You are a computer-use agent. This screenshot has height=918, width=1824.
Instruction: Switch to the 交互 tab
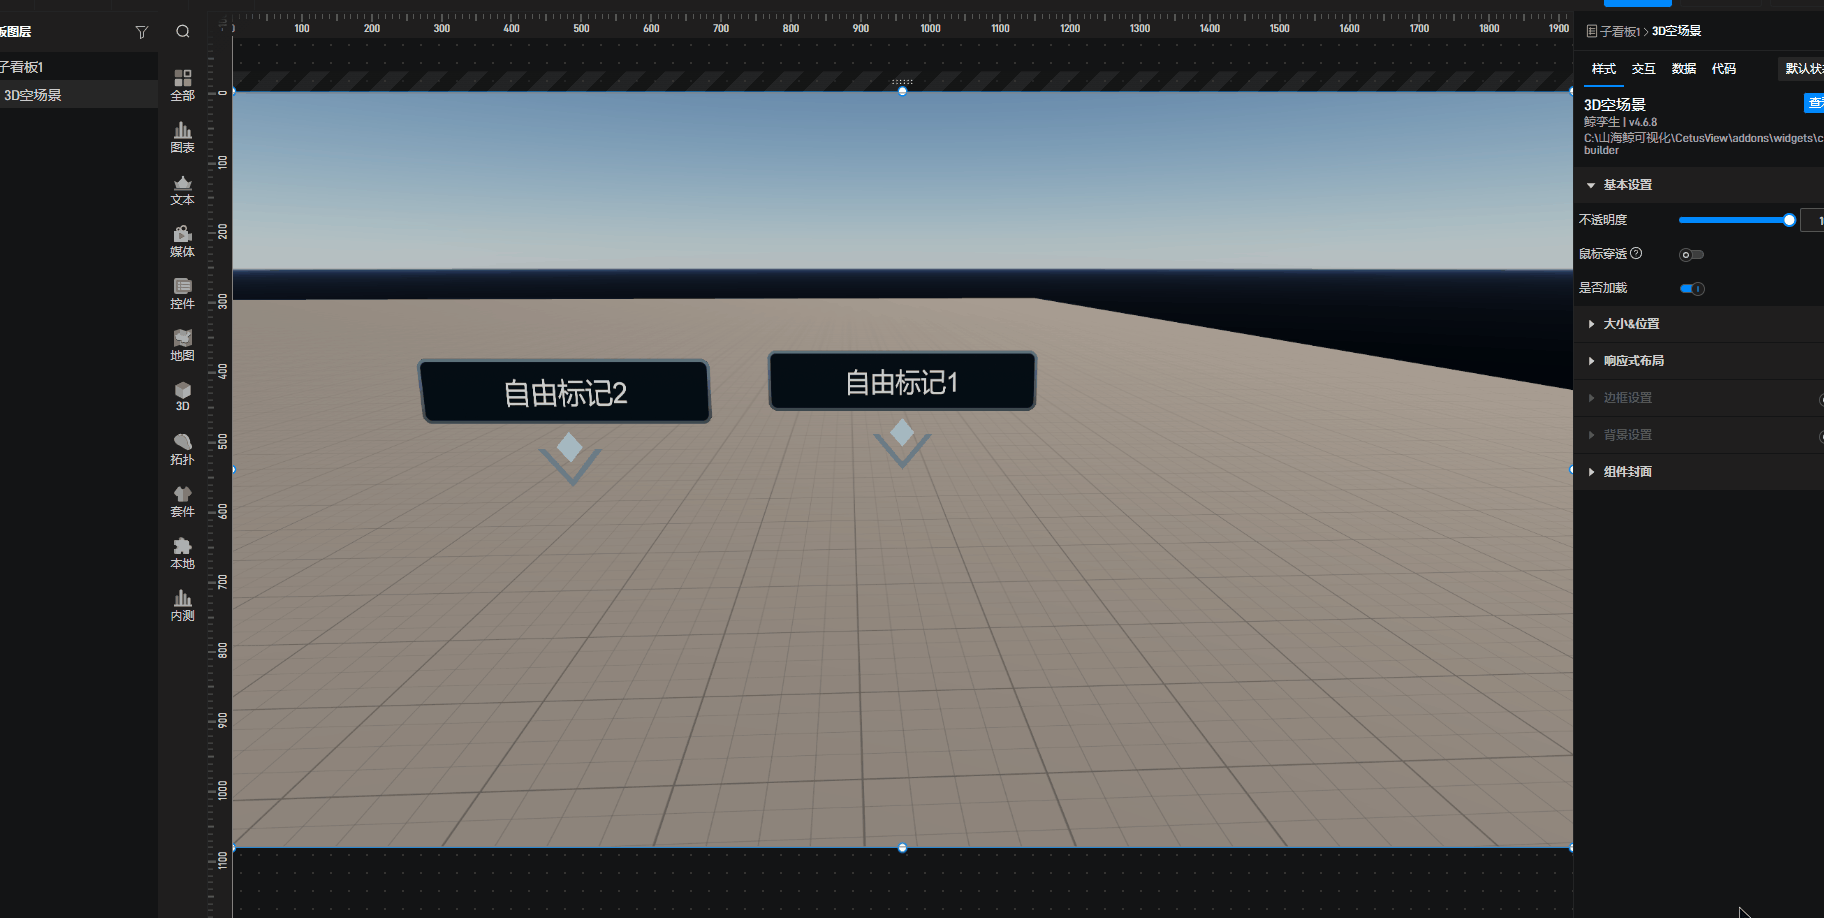pos(1643,69)
